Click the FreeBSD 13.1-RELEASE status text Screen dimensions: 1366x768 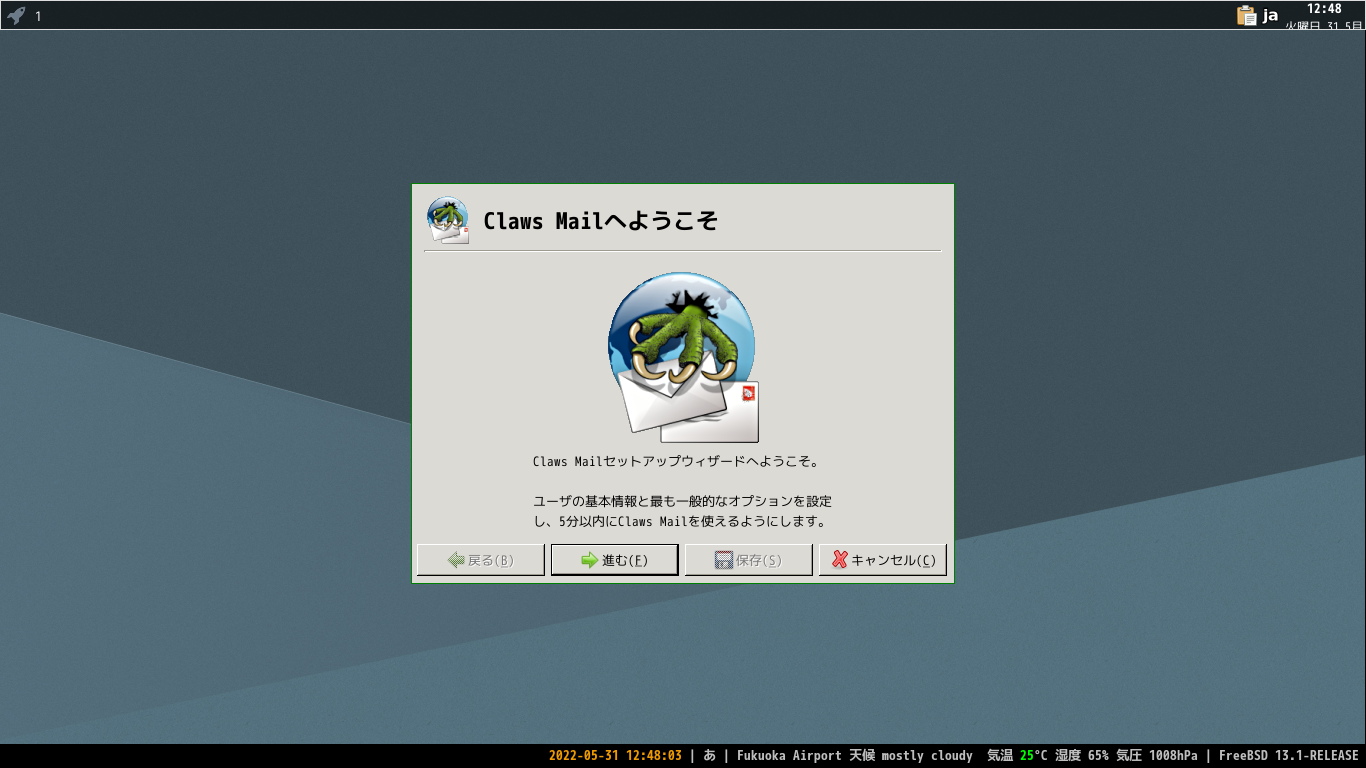[1288, 756]
